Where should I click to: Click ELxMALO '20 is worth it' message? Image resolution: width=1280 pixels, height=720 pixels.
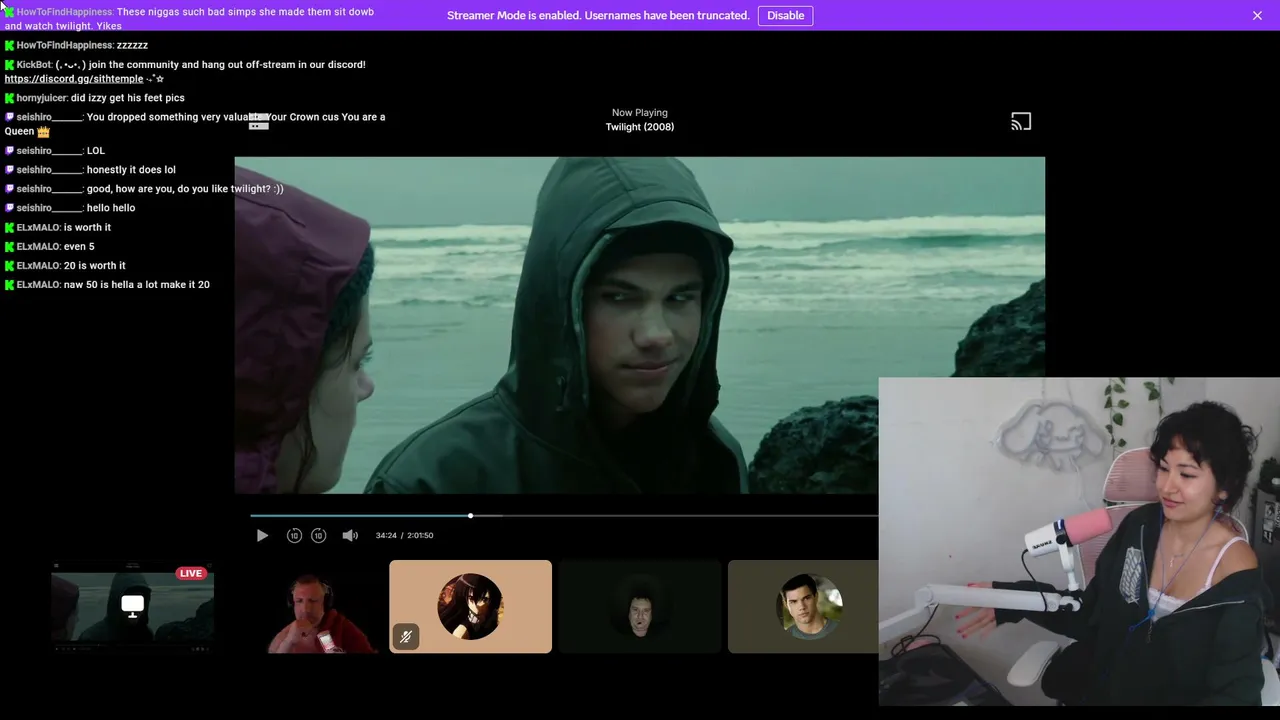[65, 266]
